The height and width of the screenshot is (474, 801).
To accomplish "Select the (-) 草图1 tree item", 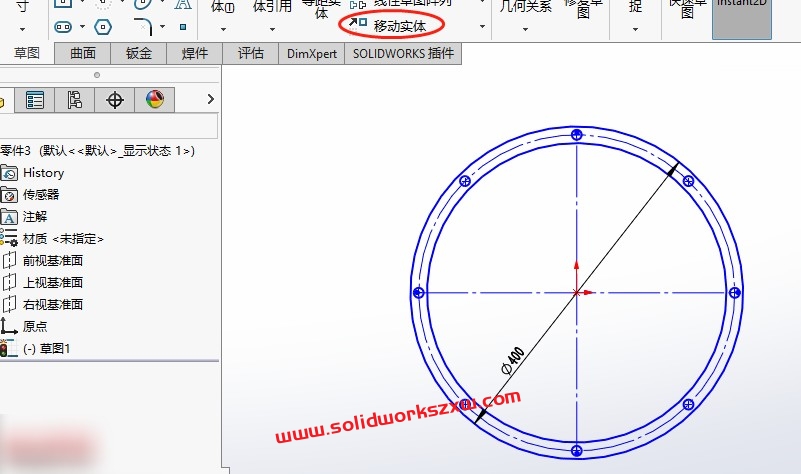I will point(46,349).
